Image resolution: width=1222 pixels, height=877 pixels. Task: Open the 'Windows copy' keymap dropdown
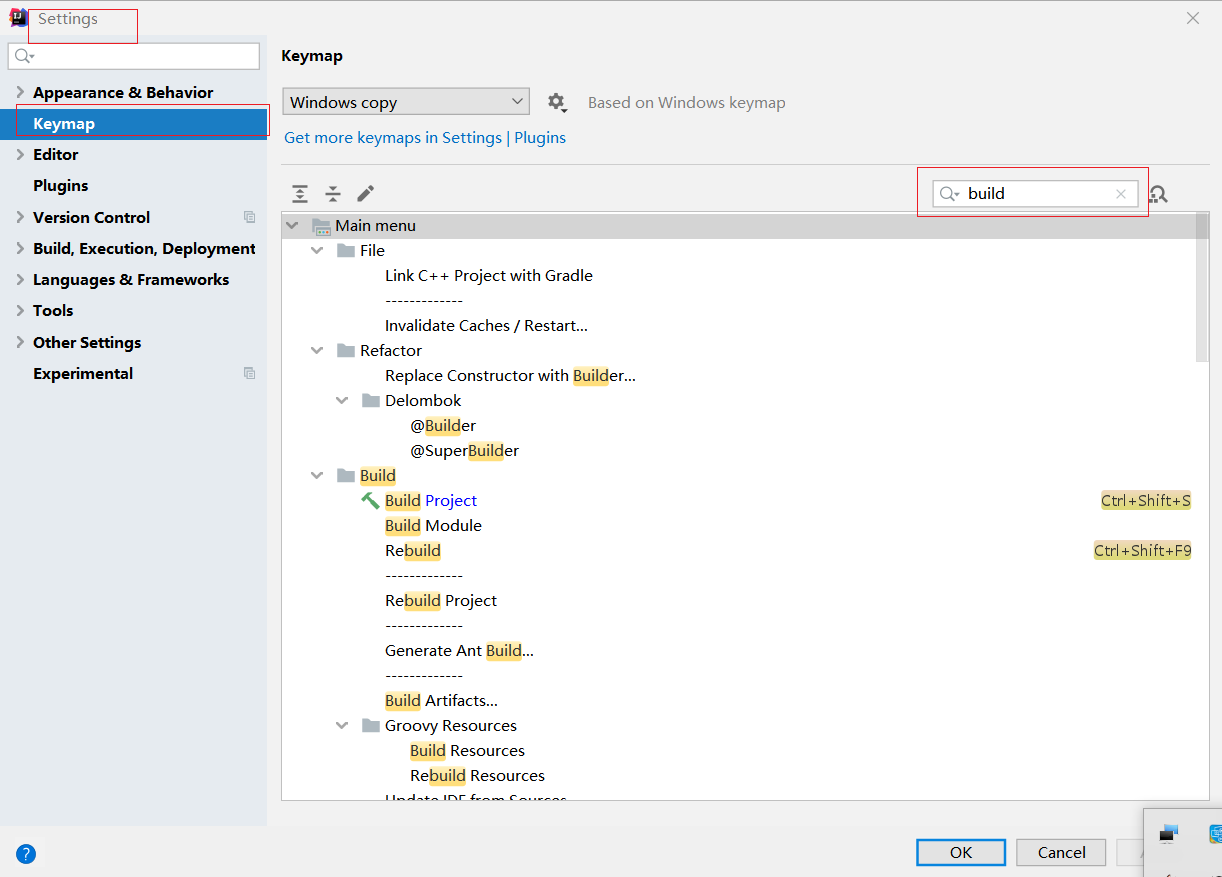(406, 102)
